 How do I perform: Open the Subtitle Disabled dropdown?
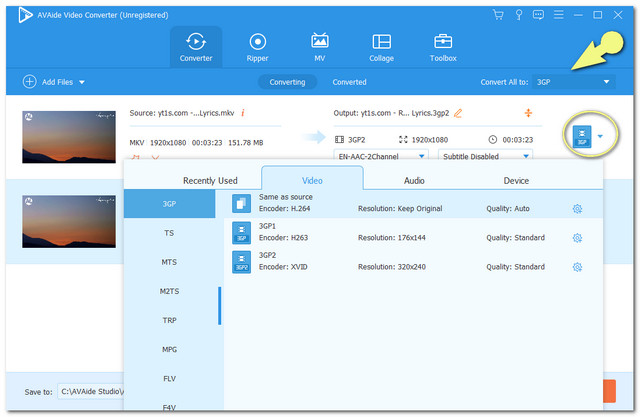[485, 156]
